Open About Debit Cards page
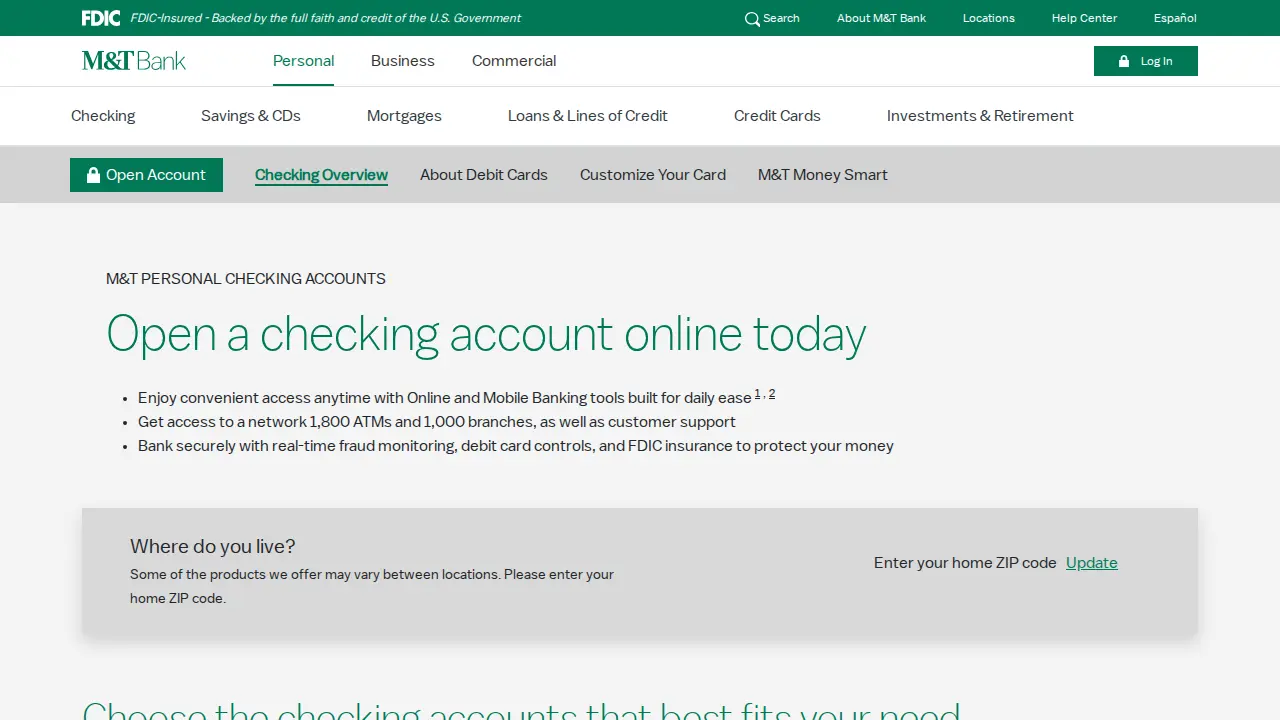The width and height of the screenshot is (1280, 720). coord(484,175)
